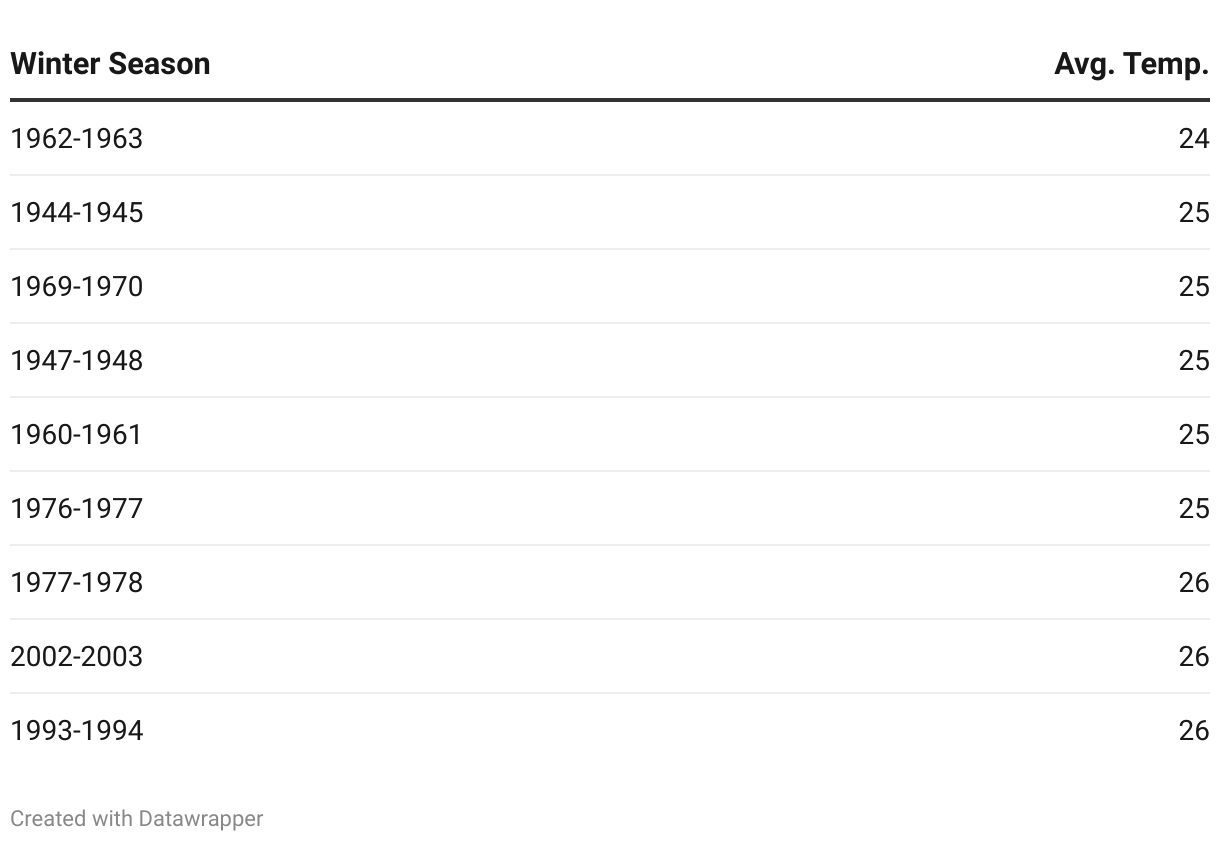Click temperature value in 1944-1945 row

coord(1193,212)
